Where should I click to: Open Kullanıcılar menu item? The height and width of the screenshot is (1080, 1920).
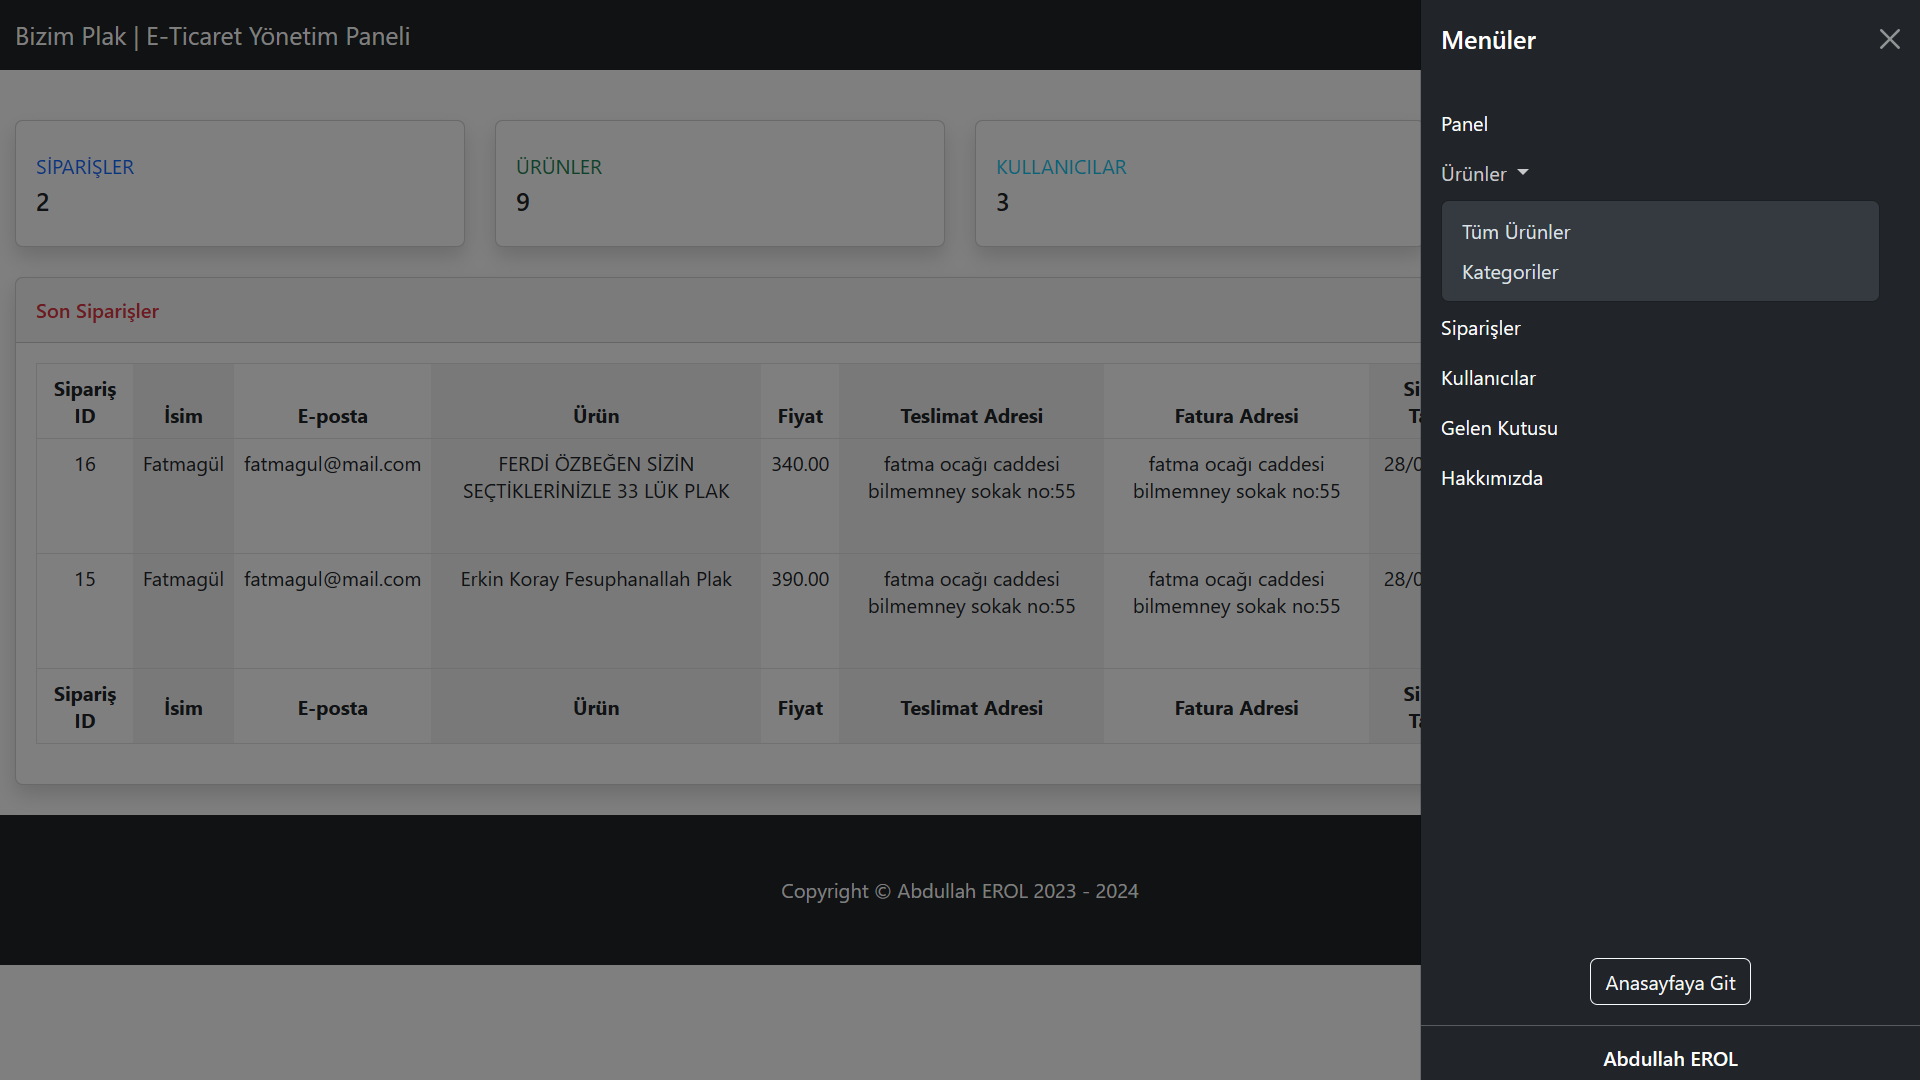[1487, 378]
